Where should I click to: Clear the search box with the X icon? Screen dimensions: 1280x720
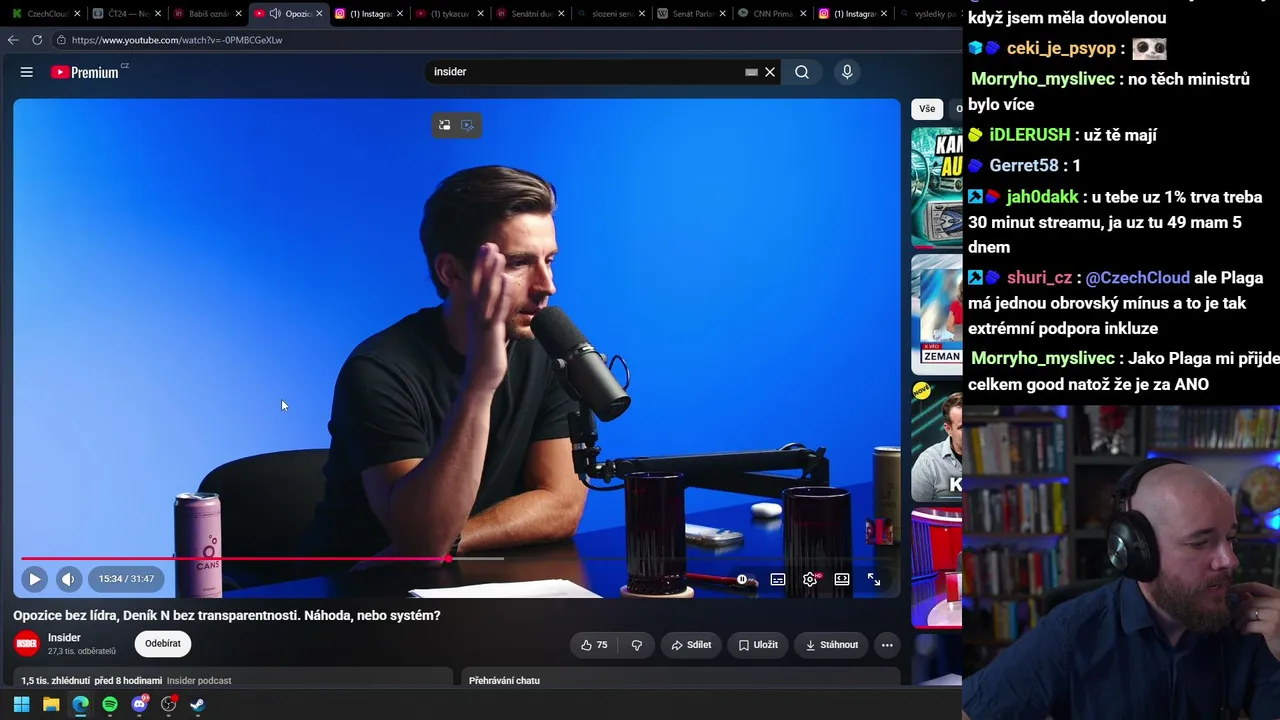pyautogui.click(x=770, y=72)
